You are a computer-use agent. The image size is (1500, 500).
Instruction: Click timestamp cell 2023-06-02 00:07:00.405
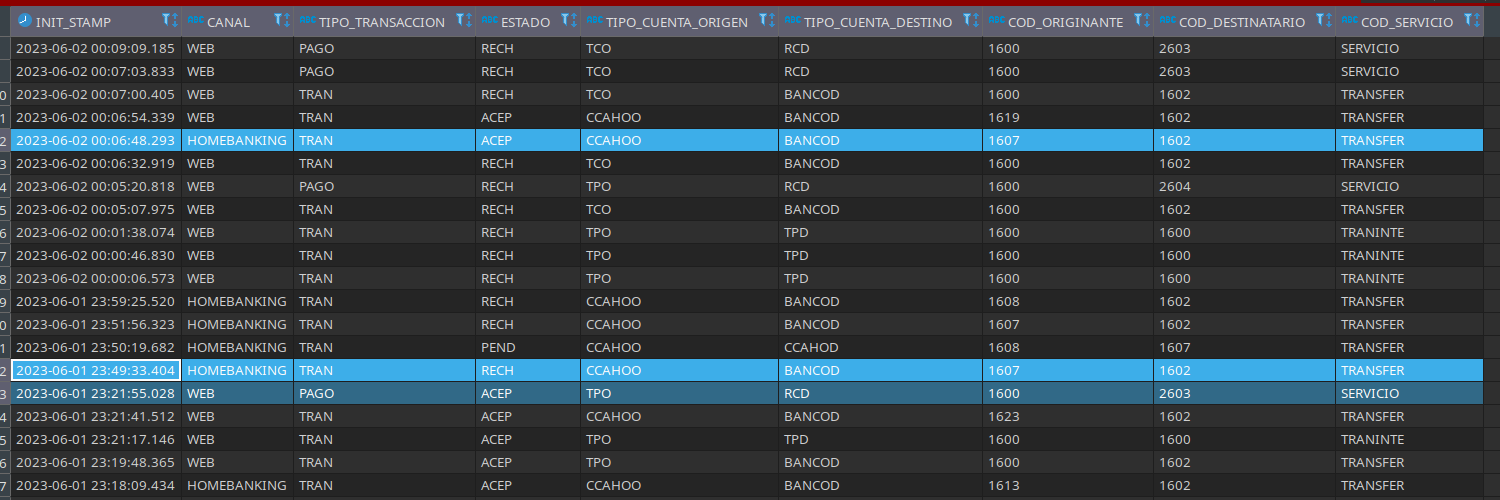[97, 94]
